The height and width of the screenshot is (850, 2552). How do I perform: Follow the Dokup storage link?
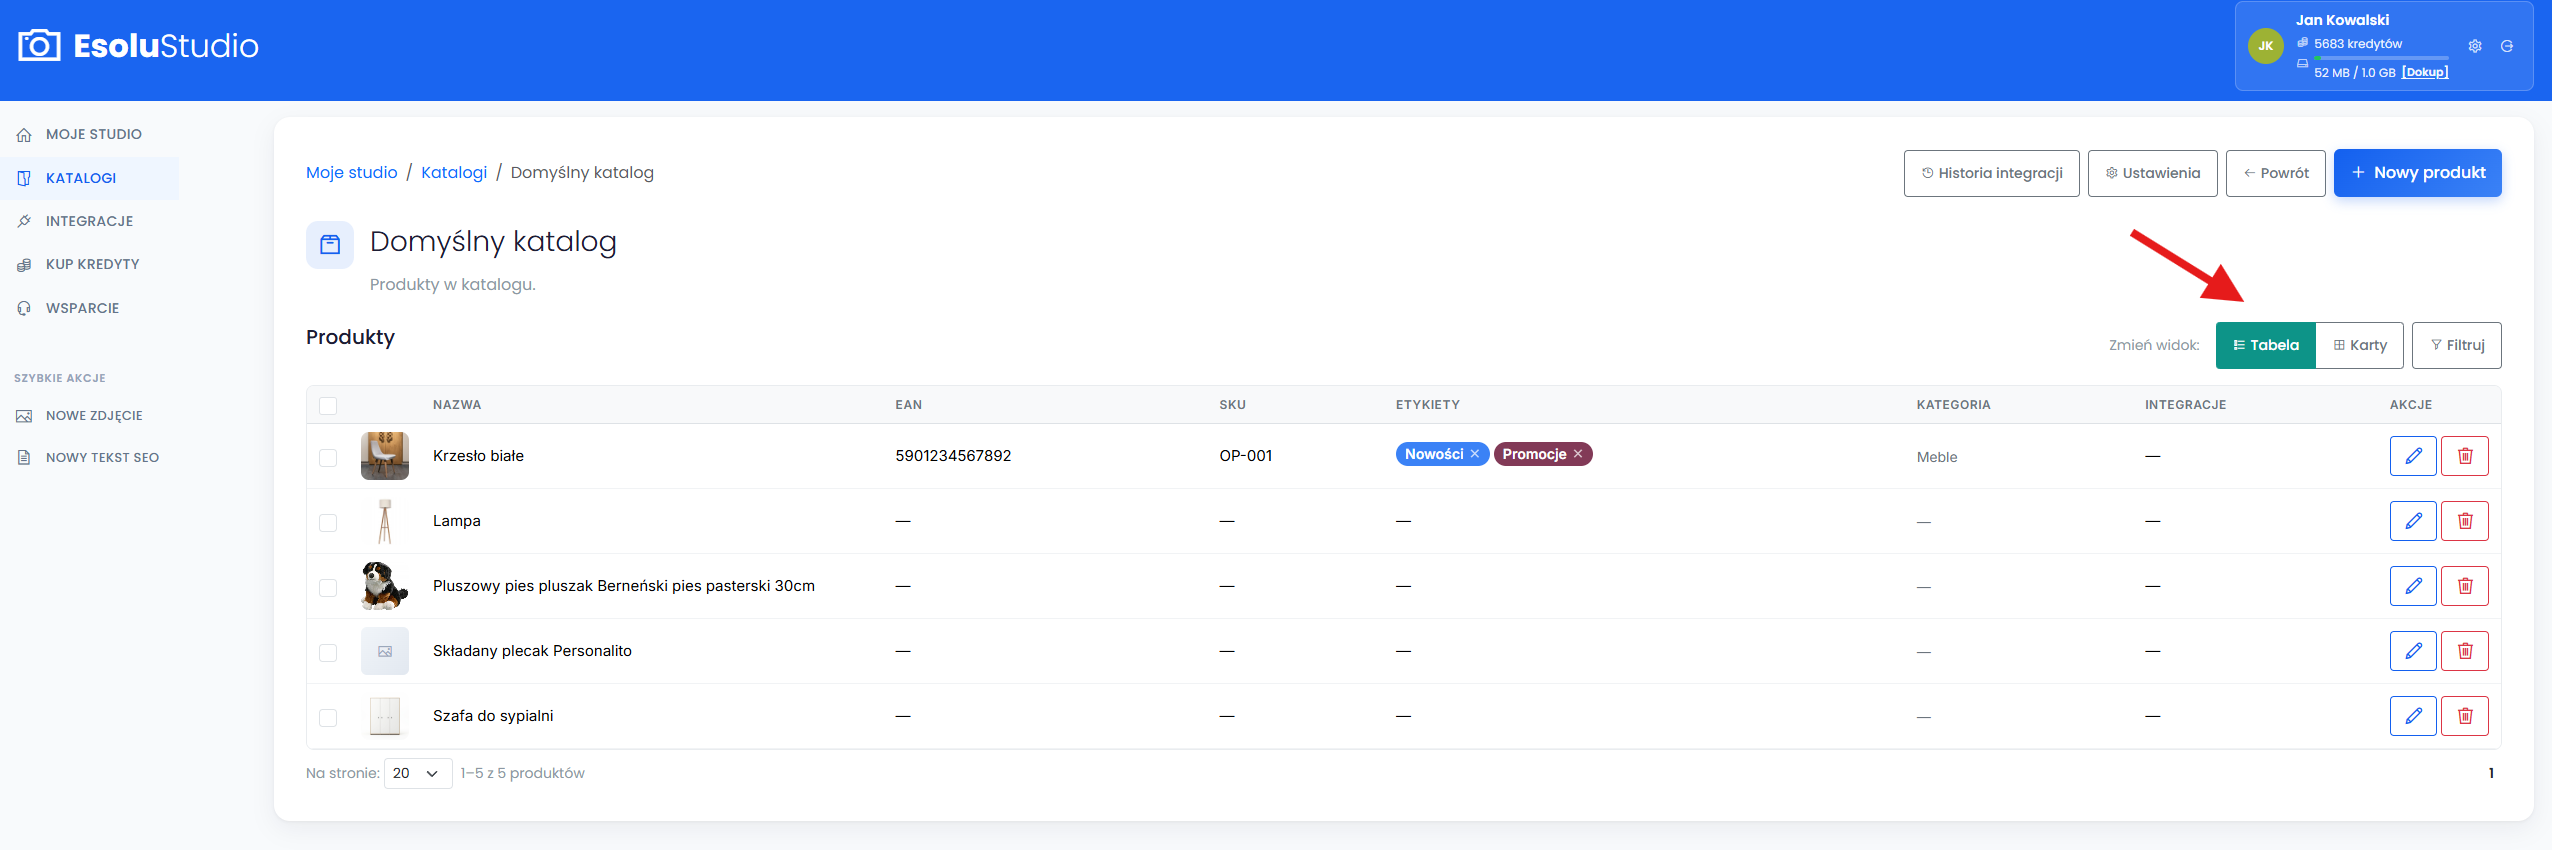[2425, 72]
